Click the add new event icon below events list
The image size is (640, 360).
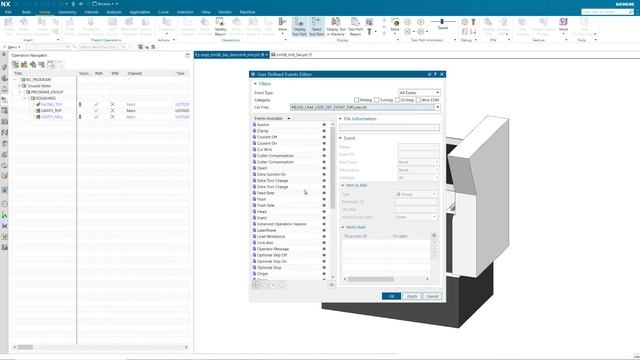(256, 284)
